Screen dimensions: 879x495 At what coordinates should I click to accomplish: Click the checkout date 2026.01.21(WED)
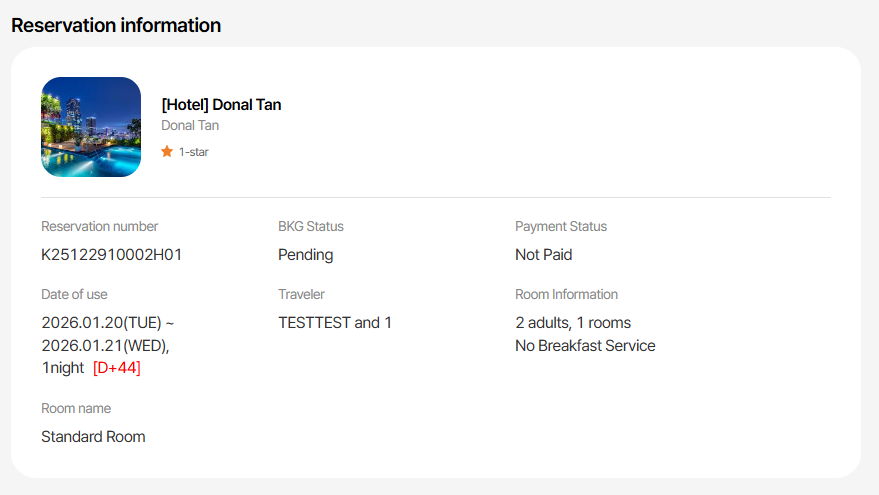tap(105, 346)
